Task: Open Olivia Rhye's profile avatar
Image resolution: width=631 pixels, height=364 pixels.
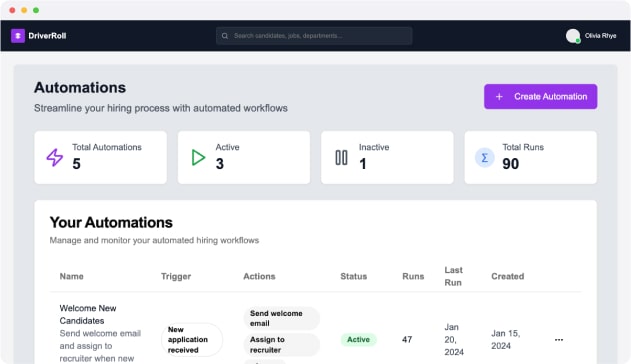Action: click(x=573, y=36)
